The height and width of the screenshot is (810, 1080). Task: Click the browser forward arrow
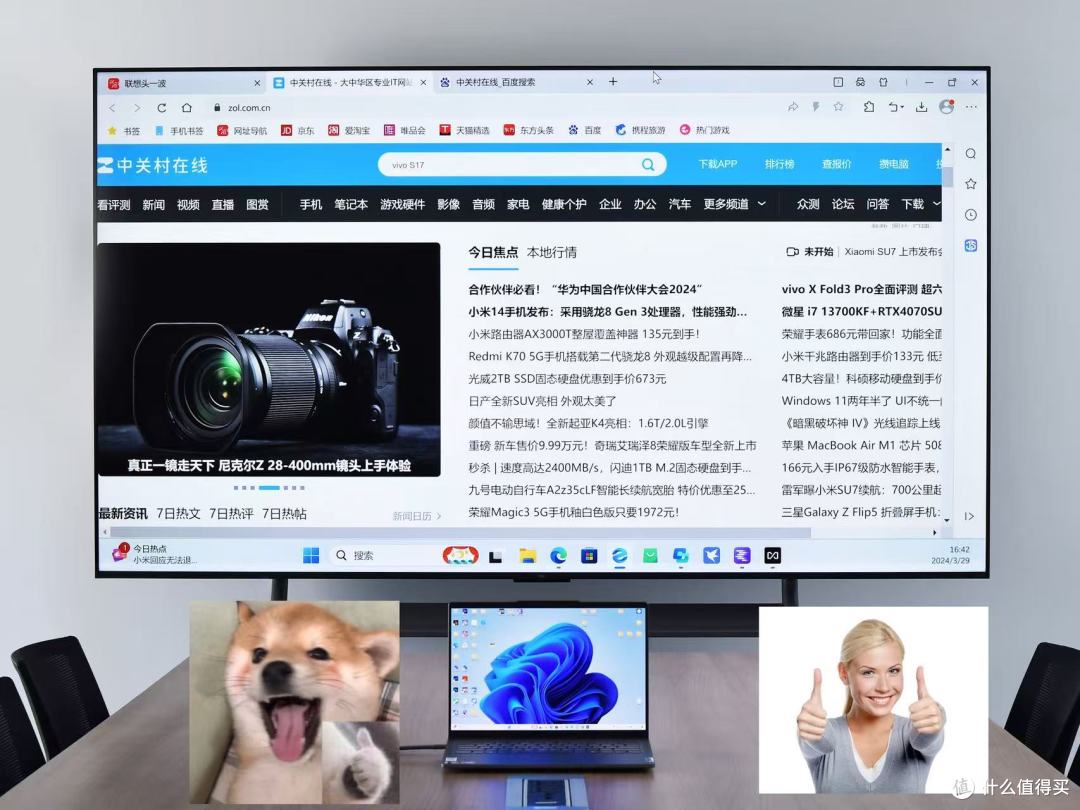click(137, 107)
